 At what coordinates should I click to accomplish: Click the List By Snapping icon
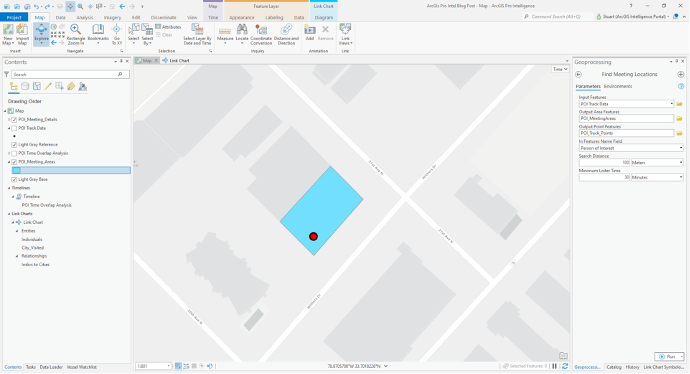59,87
